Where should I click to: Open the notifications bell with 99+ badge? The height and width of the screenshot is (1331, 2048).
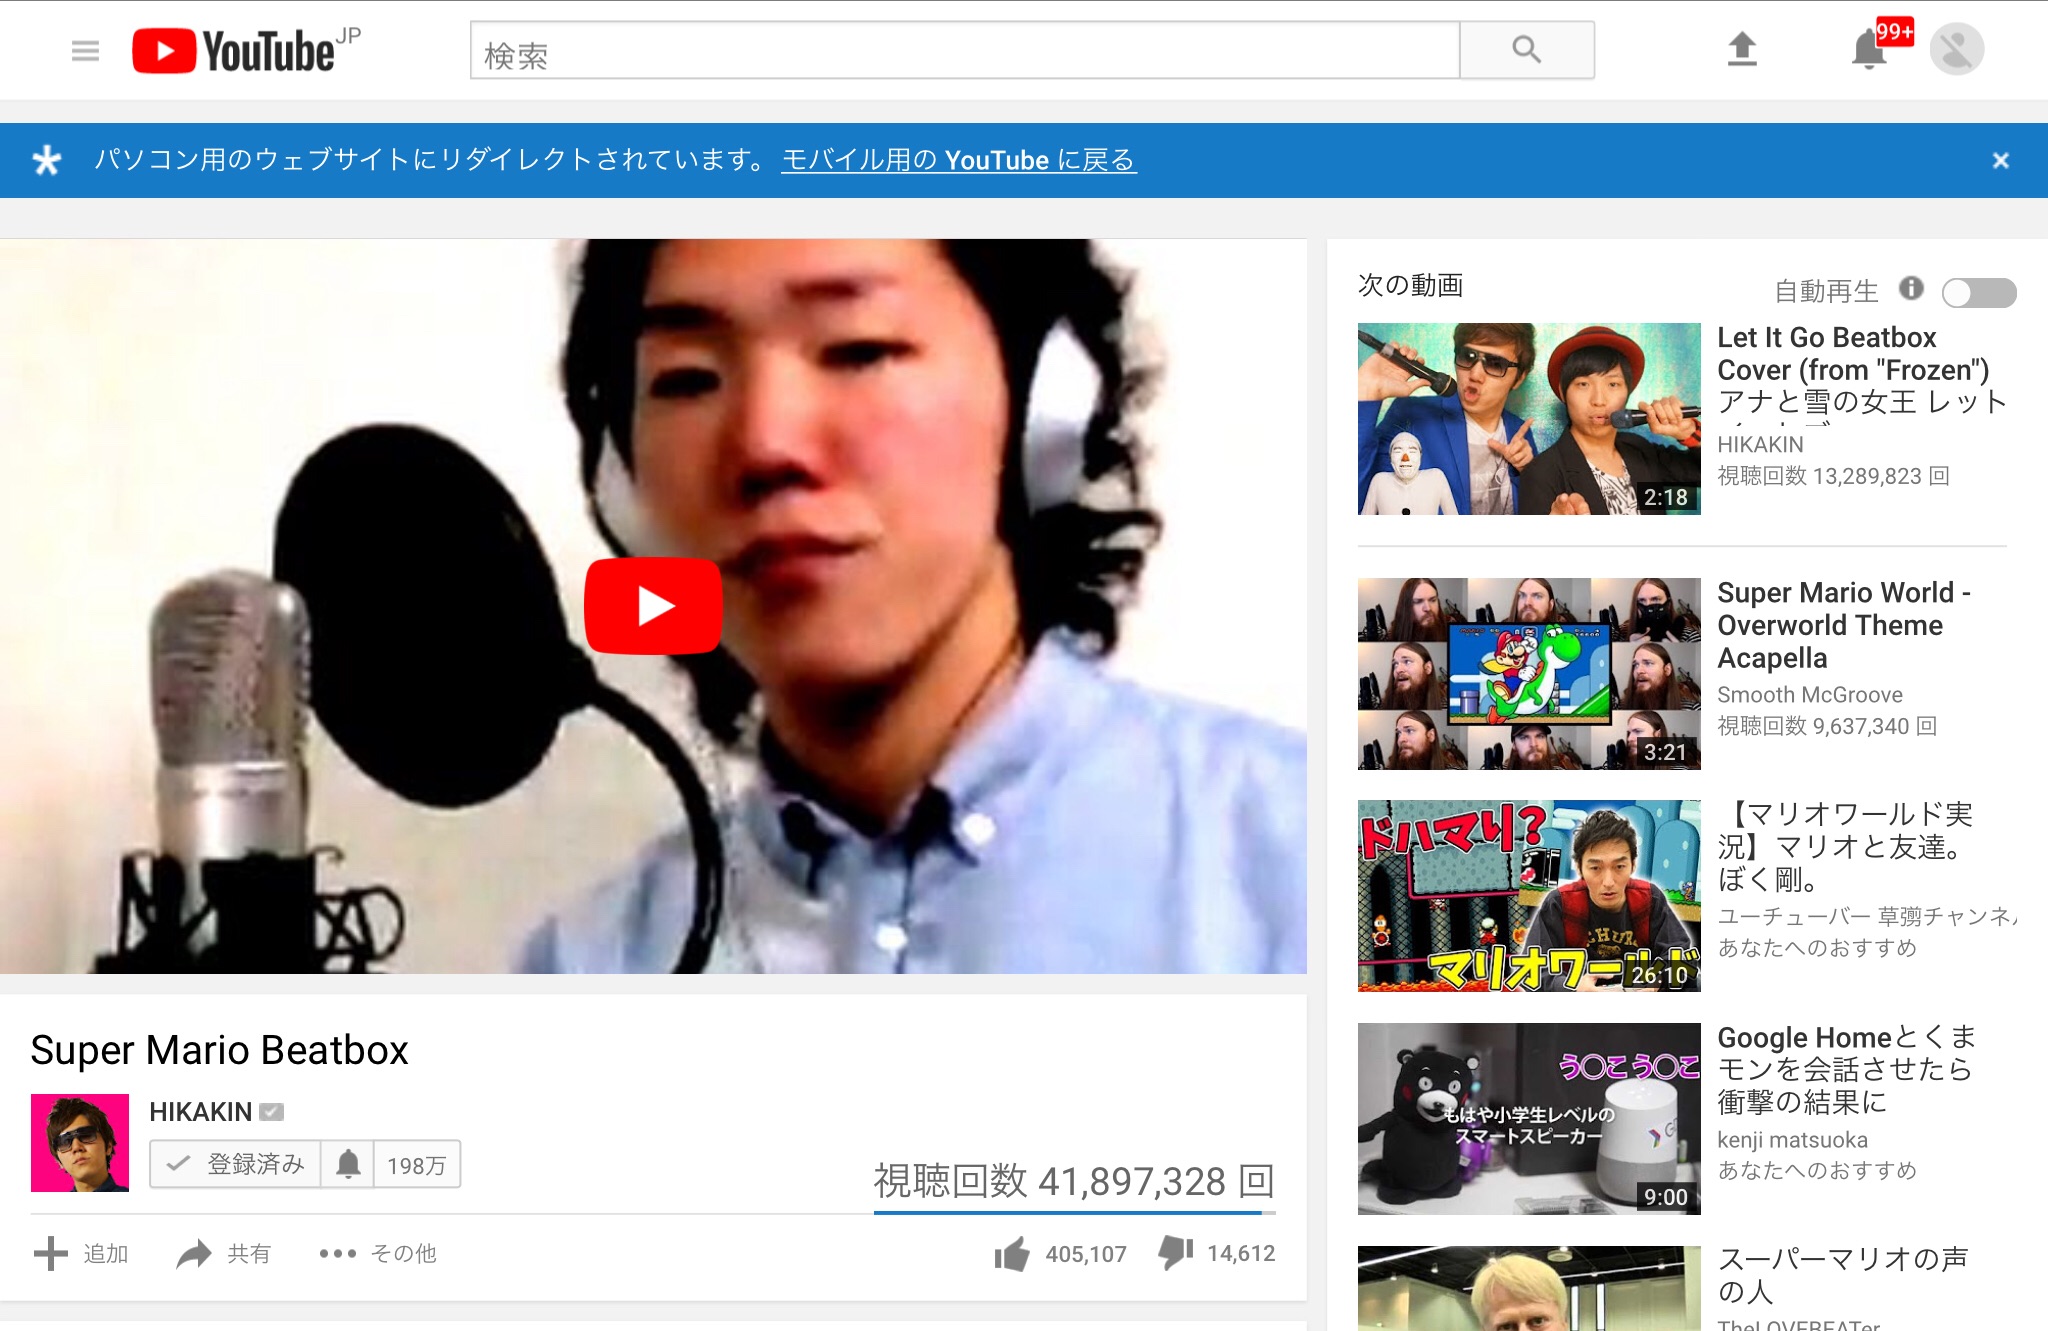(x=1869, y=49)
